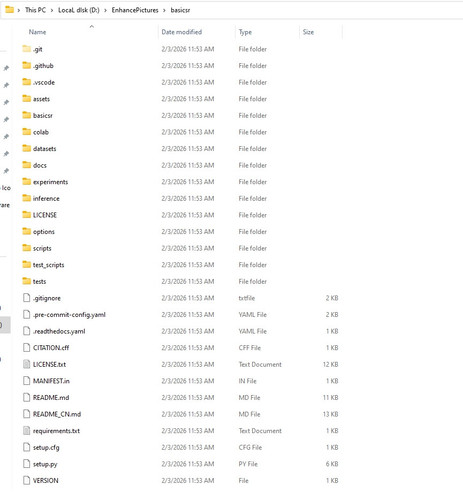This screenshot has width=463, height=500.
Task: Select the 'README_CN.md' file name
Action: 57,414
